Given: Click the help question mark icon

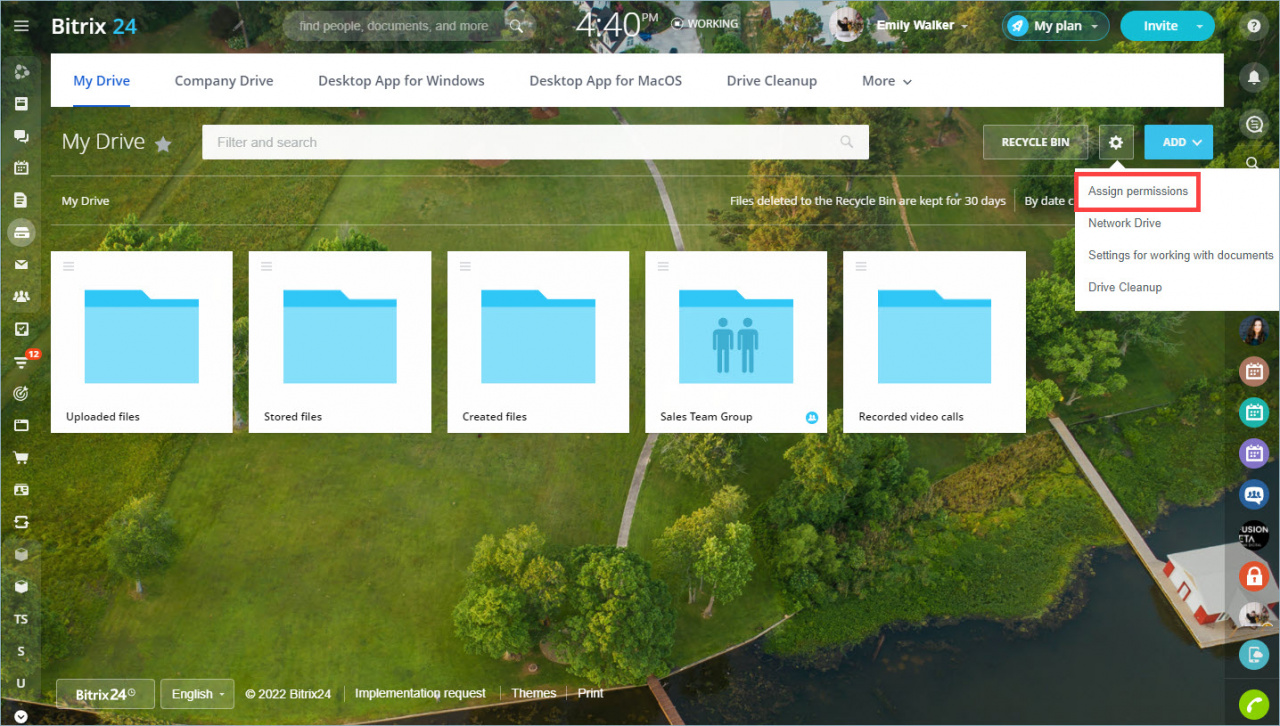Looking at the screenshot, I should [x=1253, y=26].
